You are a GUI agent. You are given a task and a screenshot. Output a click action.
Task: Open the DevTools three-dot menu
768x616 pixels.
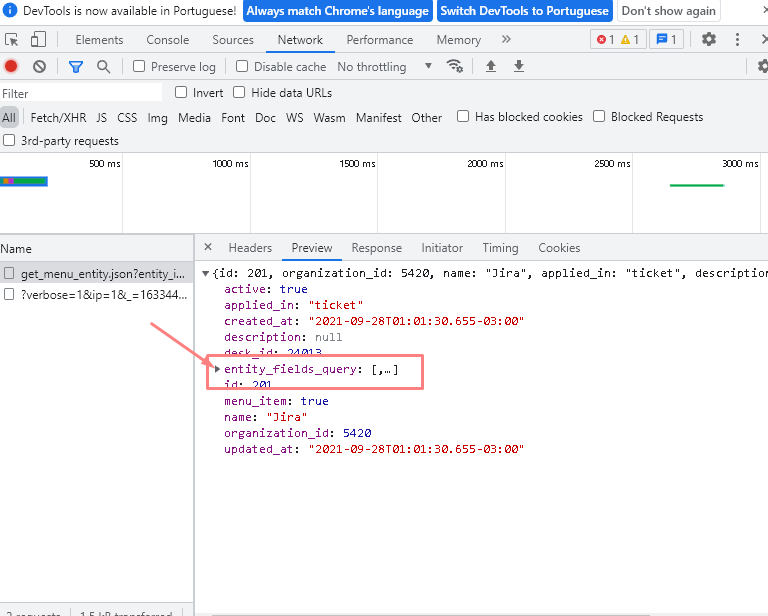pos(737,40)
